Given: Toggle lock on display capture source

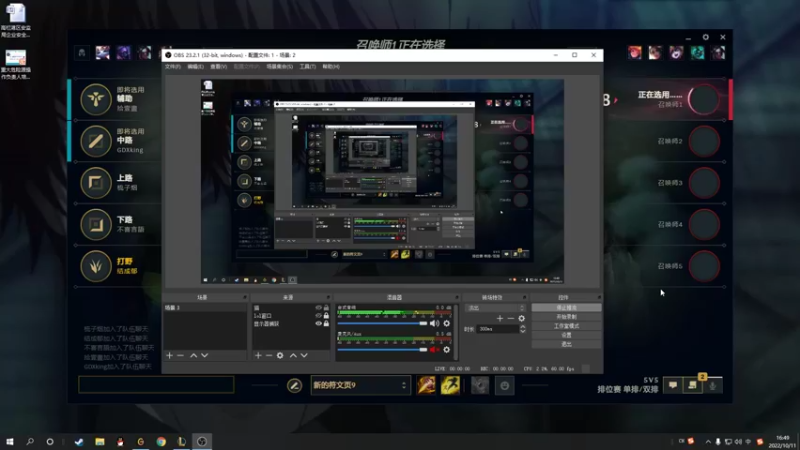Looking at the screenshot, I should pyautogui.click(x=326, y=323).
